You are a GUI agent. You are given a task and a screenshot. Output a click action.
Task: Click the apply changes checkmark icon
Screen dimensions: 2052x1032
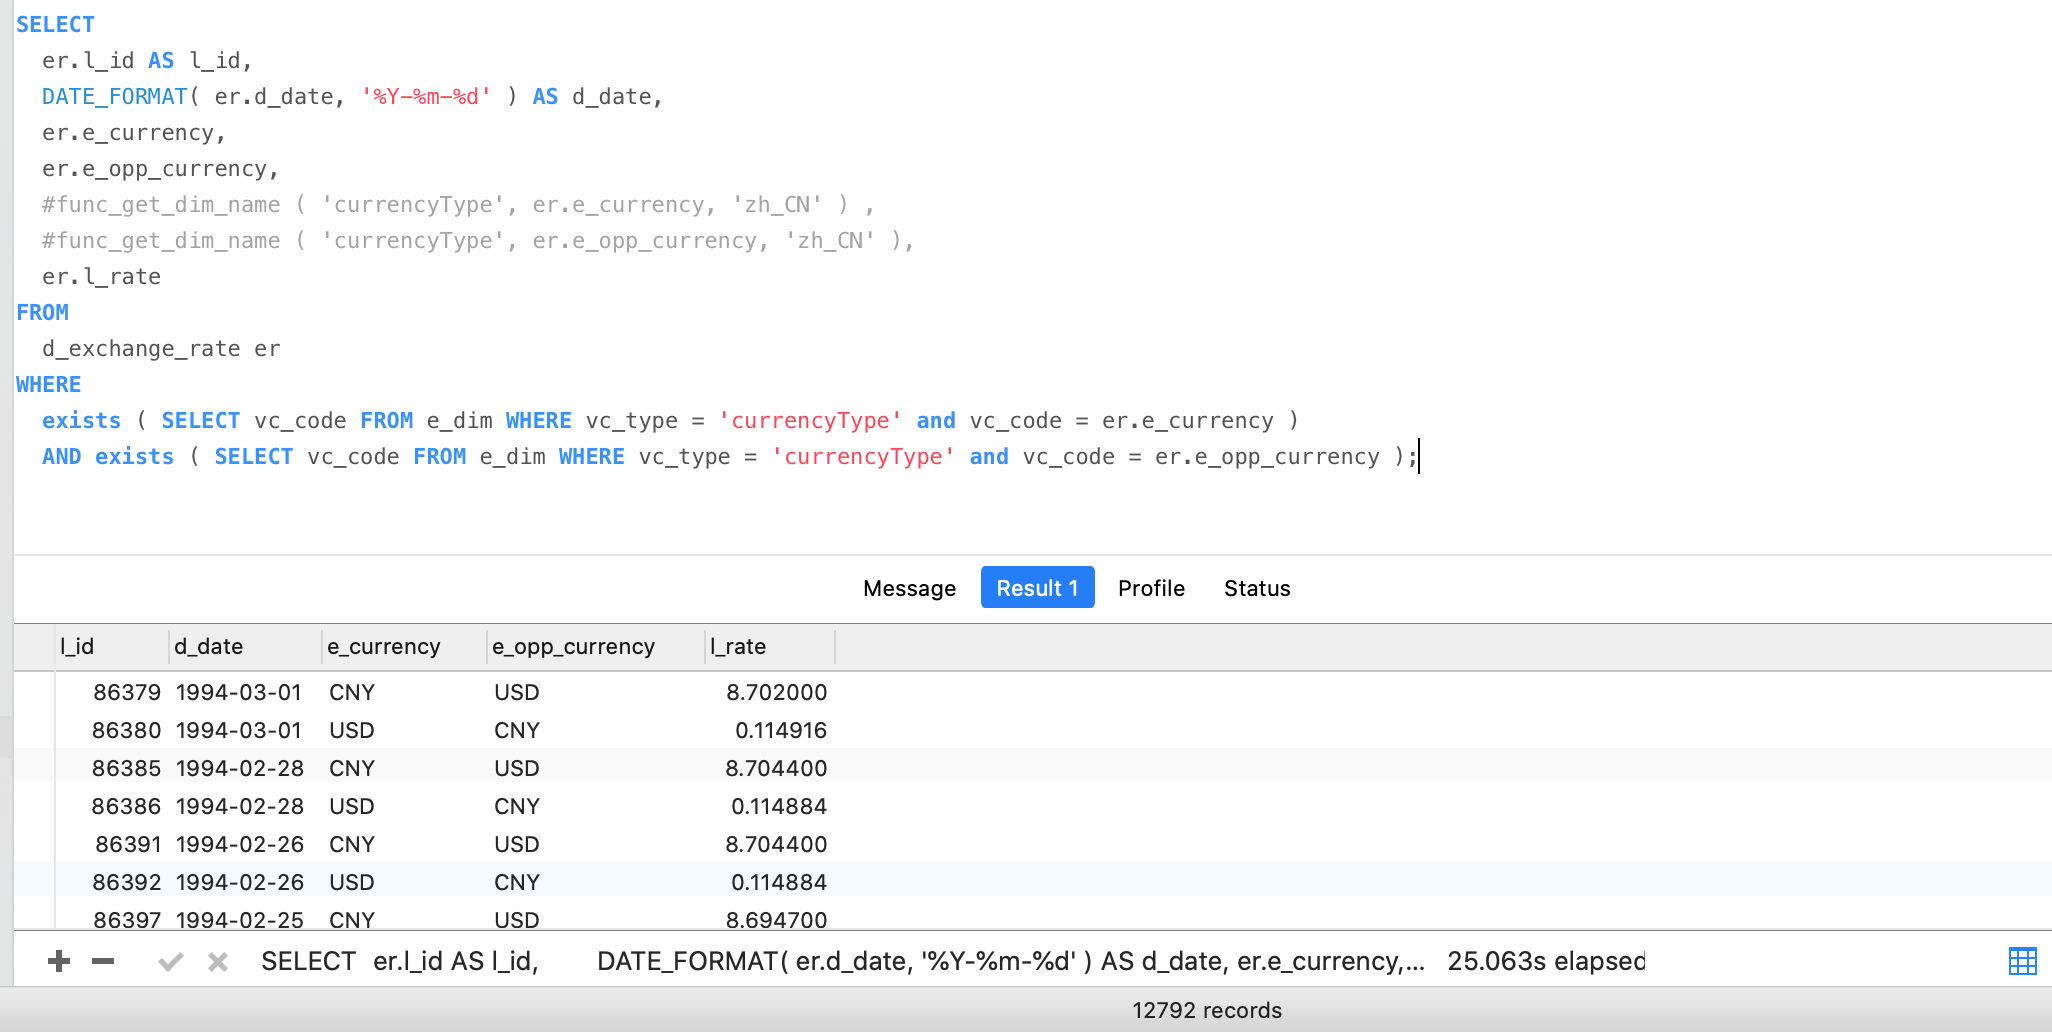(x=171, y=962)
